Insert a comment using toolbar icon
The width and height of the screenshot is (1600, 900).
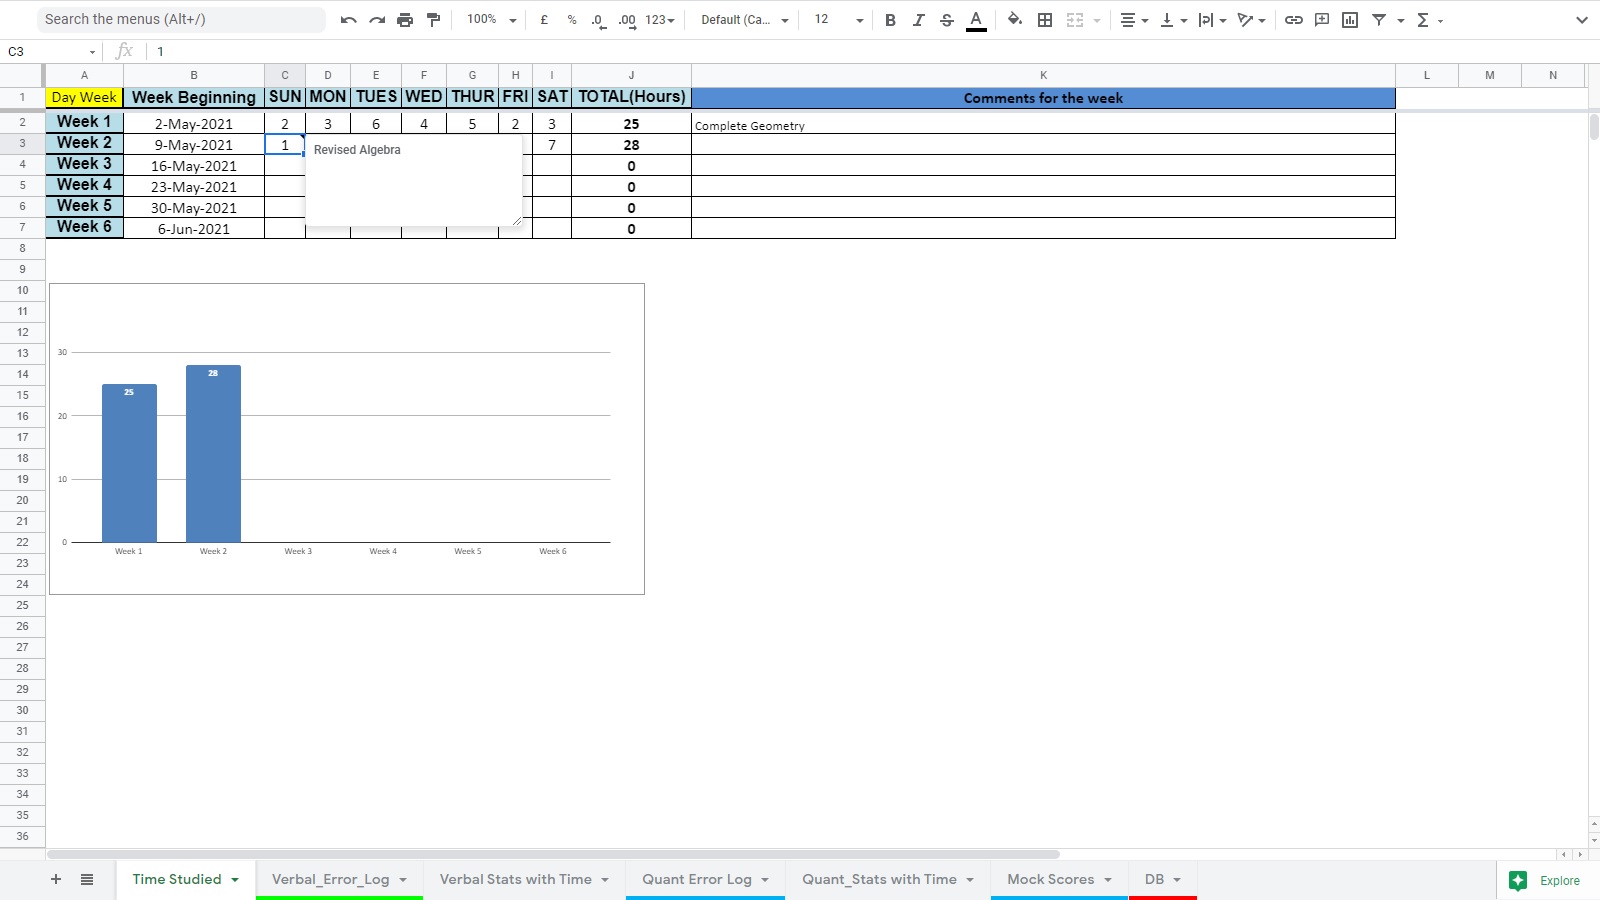pyautogui.click(x=1322, y=20)
